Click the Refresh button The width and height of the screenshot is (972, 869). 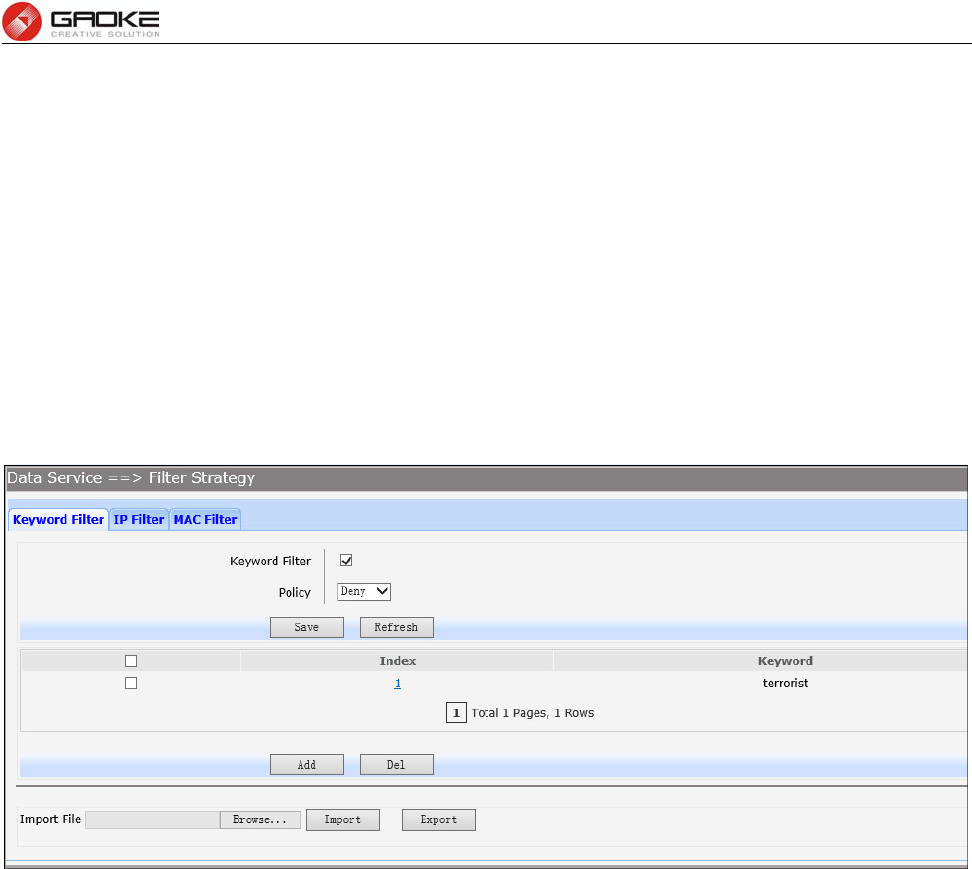397,627
